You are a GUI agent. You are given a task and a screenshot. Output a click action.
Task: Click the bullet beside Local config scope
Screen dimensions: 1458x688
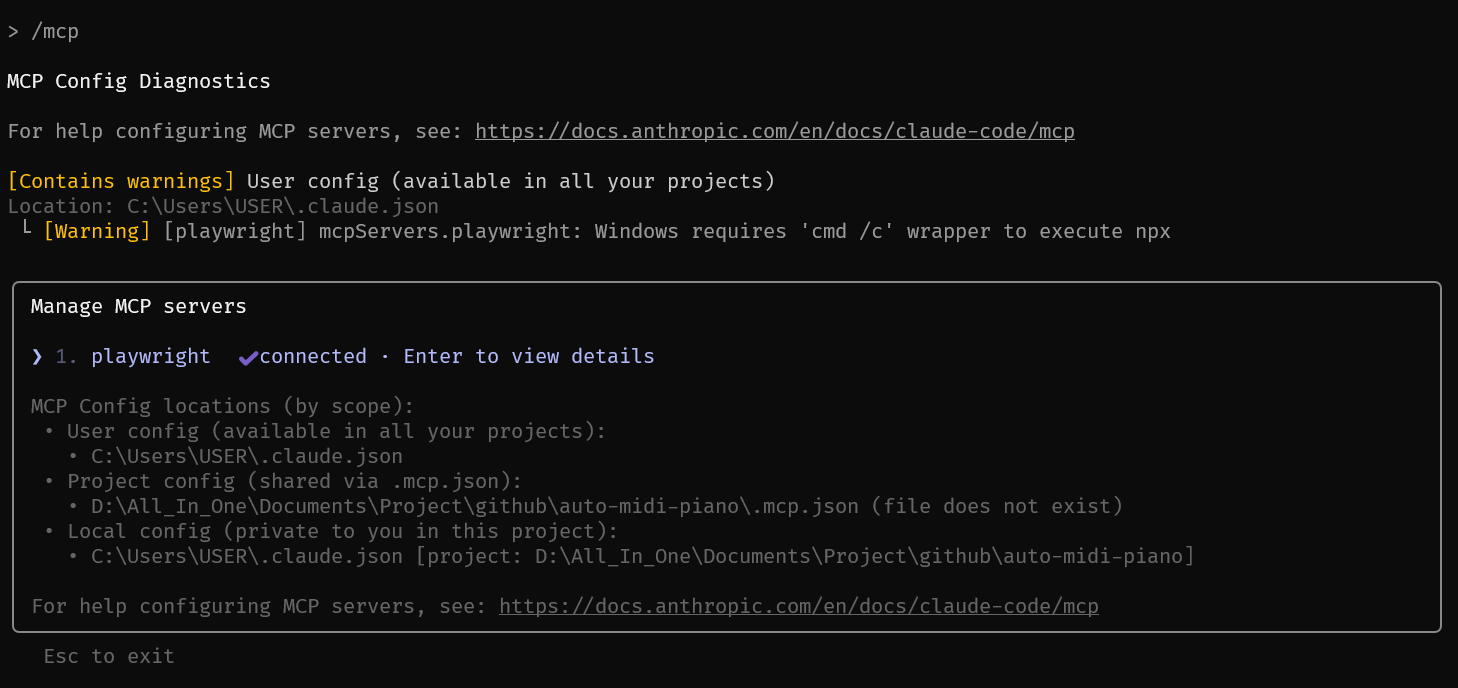49,530
